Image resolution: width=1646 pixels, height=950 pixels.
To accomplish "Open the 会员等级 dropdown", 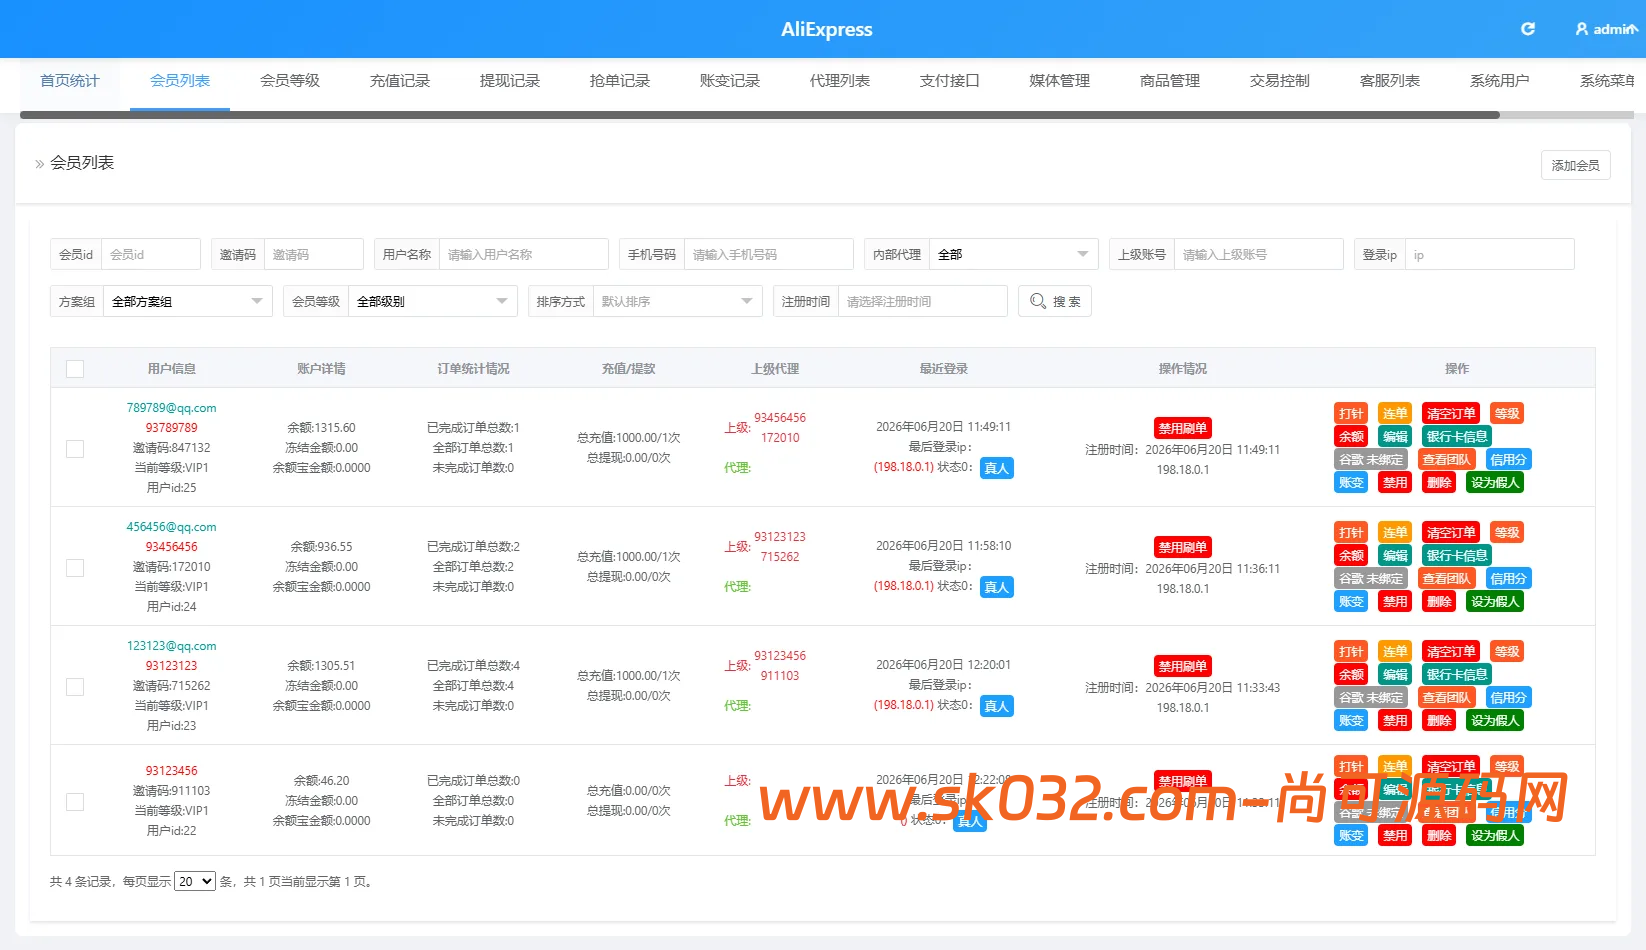I will click(432, 301).
